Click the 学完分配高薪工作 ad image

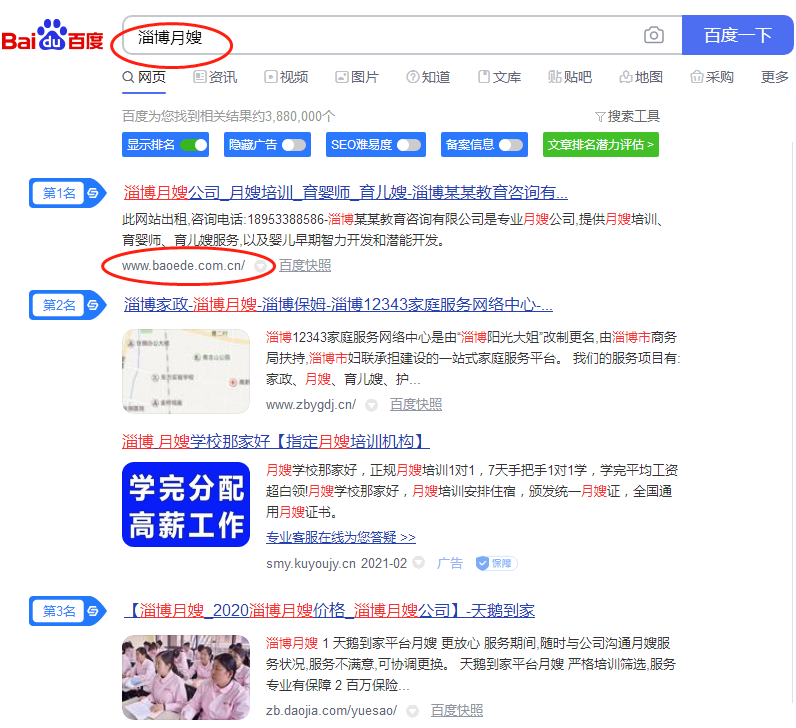186,505
